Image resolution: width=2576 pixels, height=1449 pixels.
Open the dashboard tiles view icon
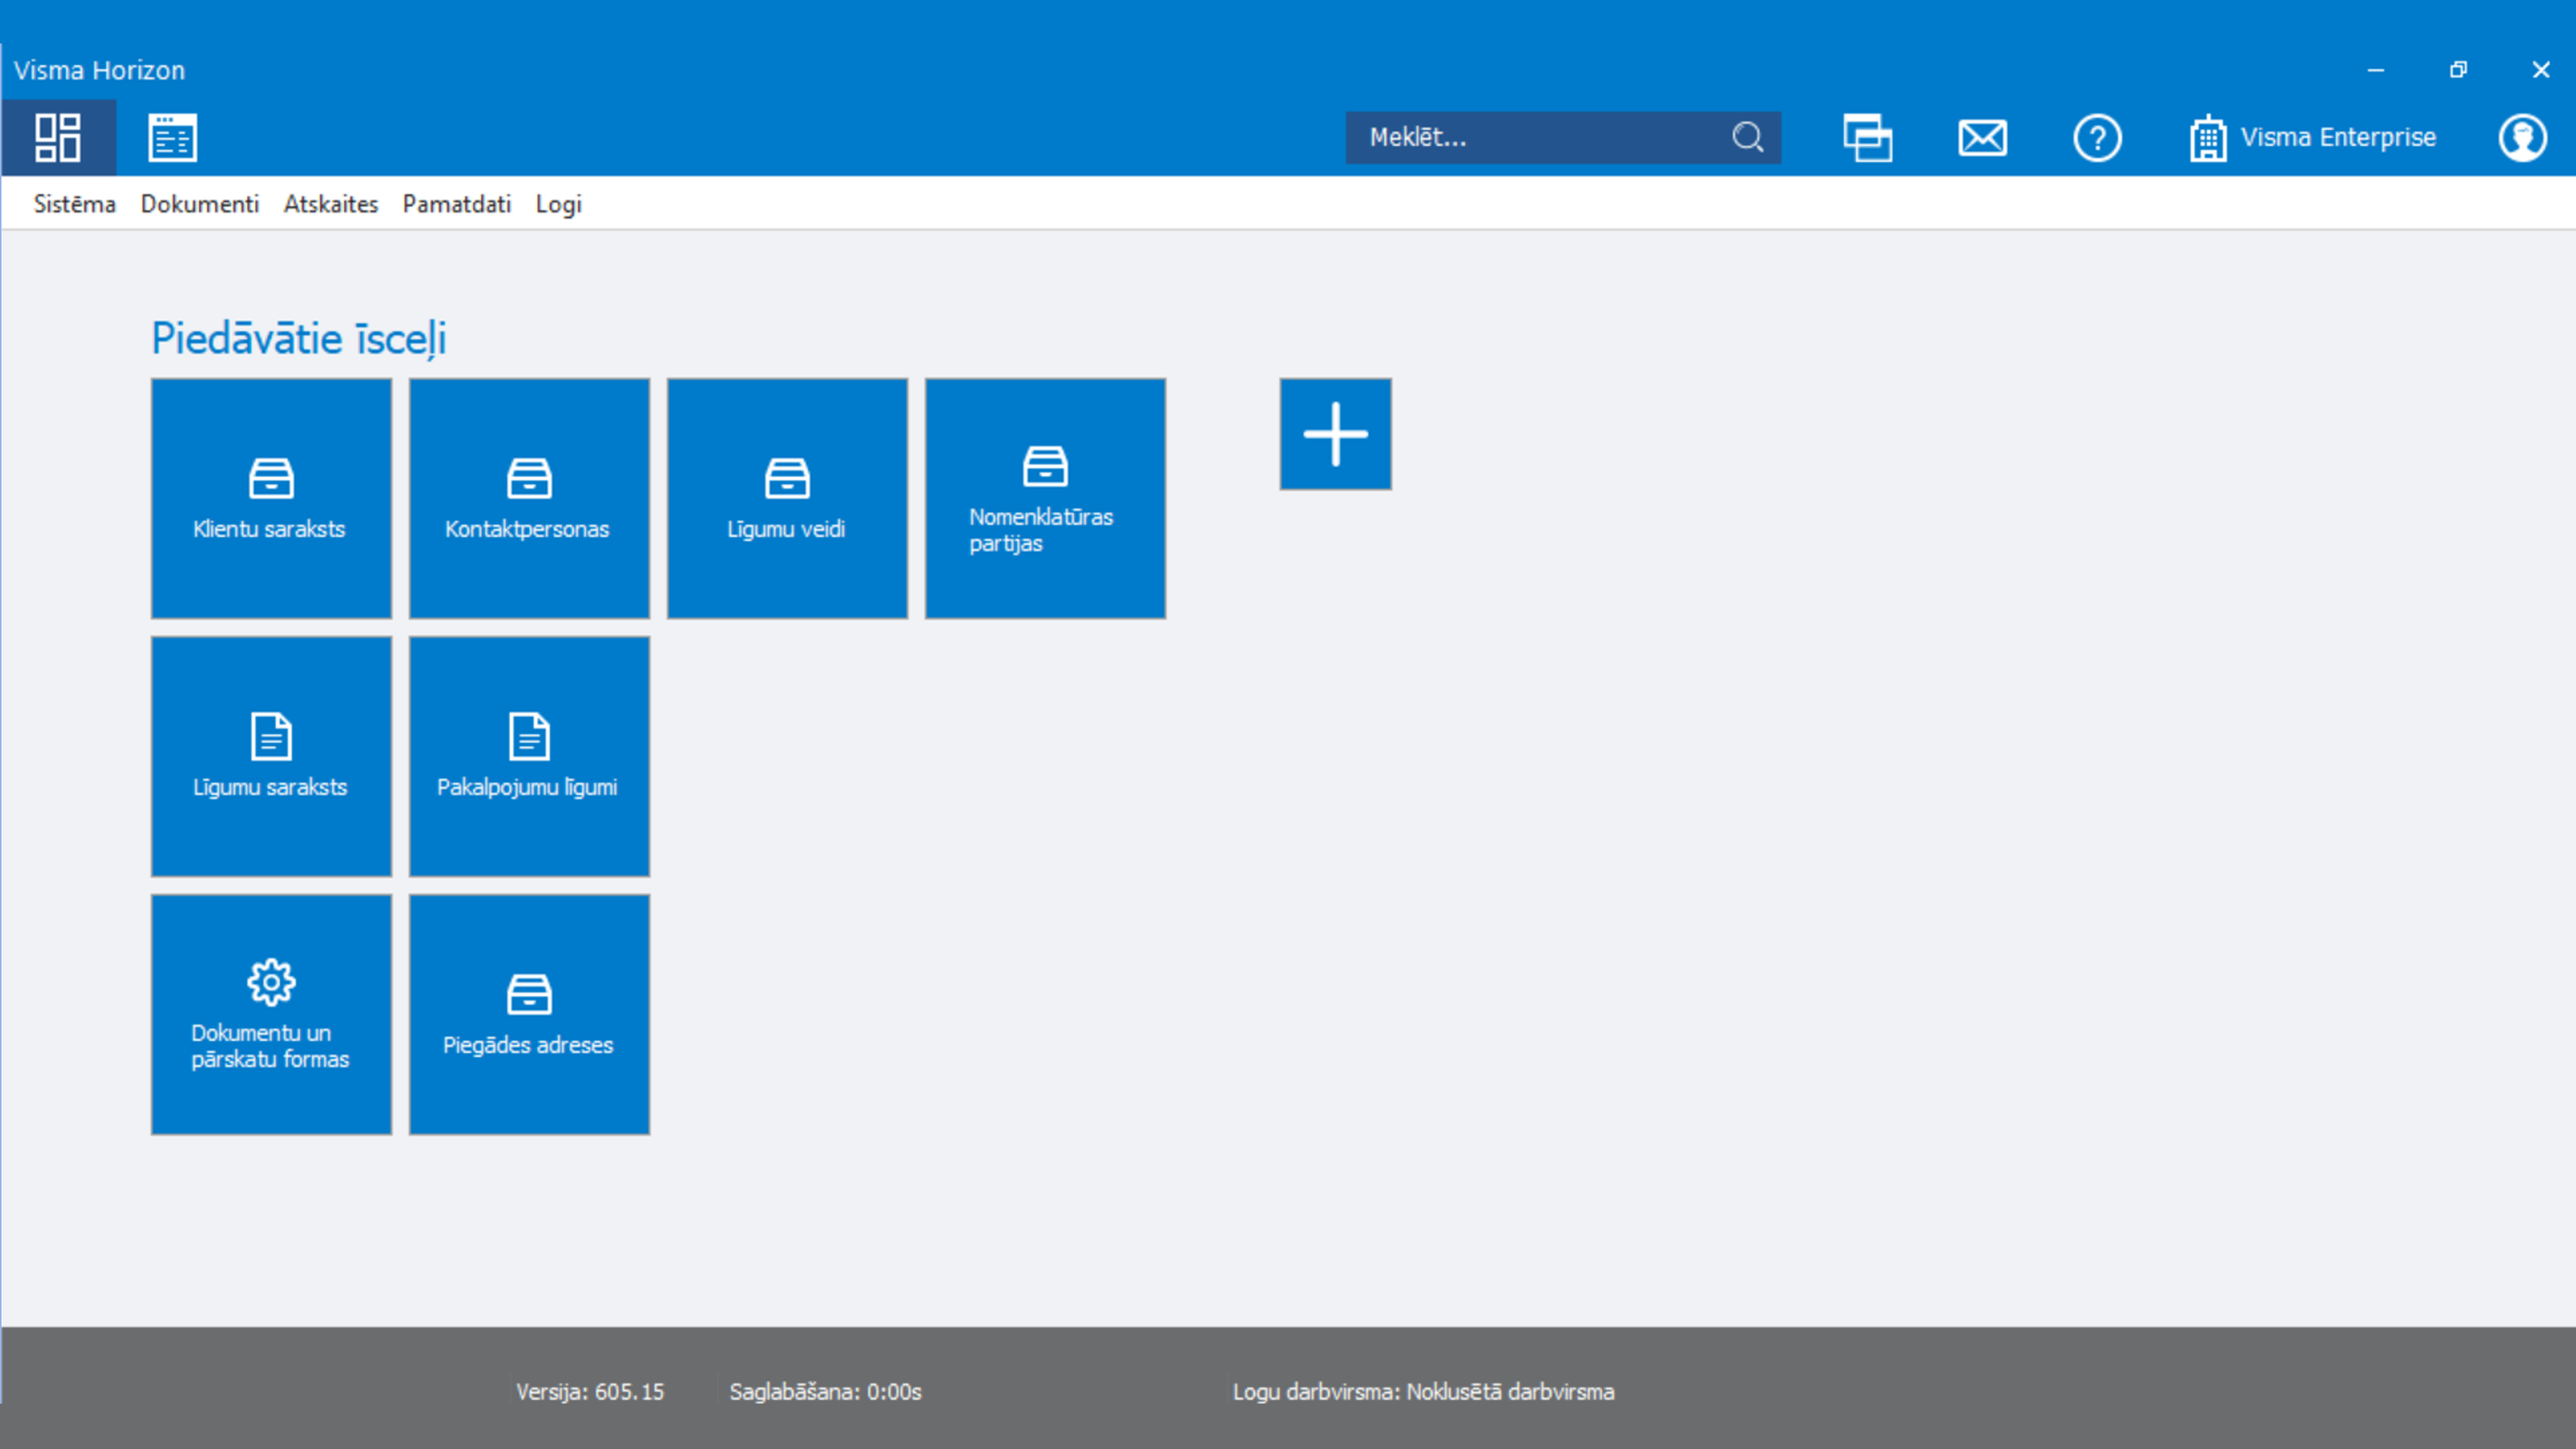click(x=58, y=137)
